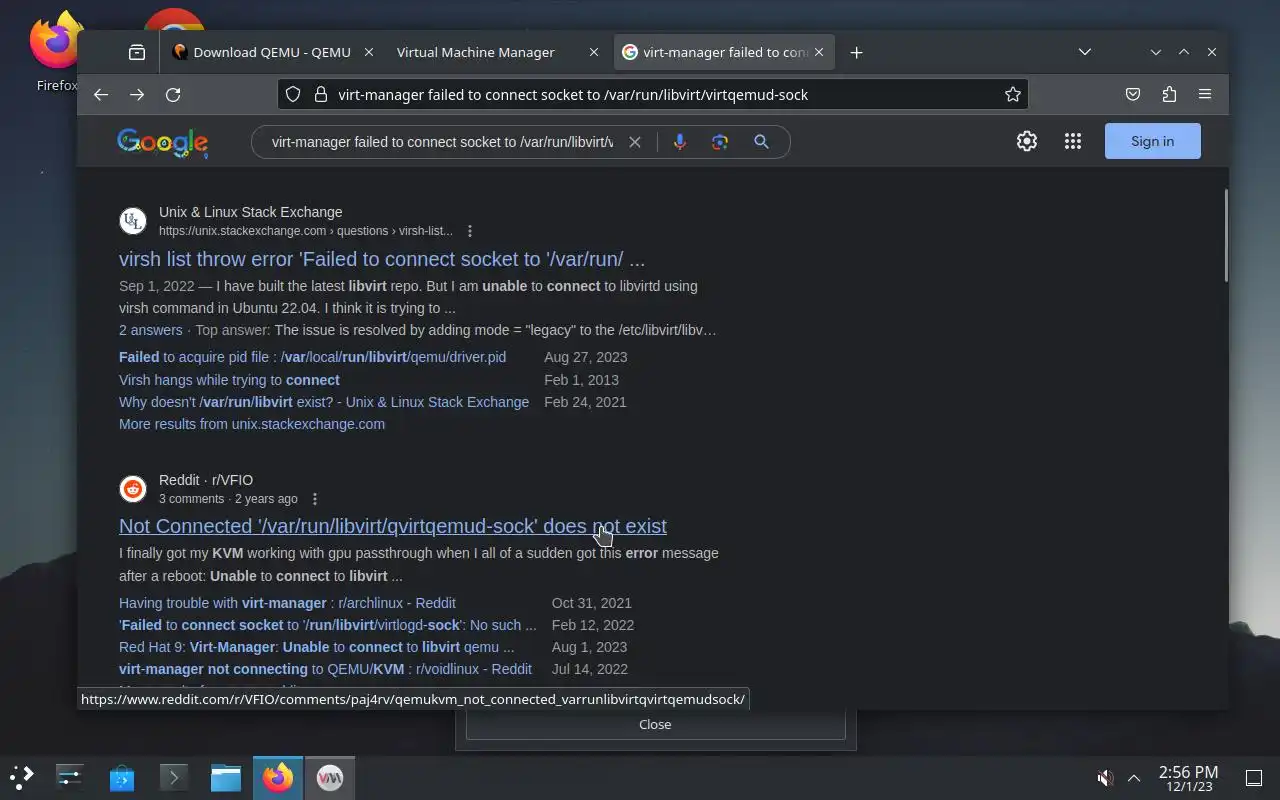Toggle the muted volume tray icon
This screenshot has width=1280, height=800.
(1105, 777)
